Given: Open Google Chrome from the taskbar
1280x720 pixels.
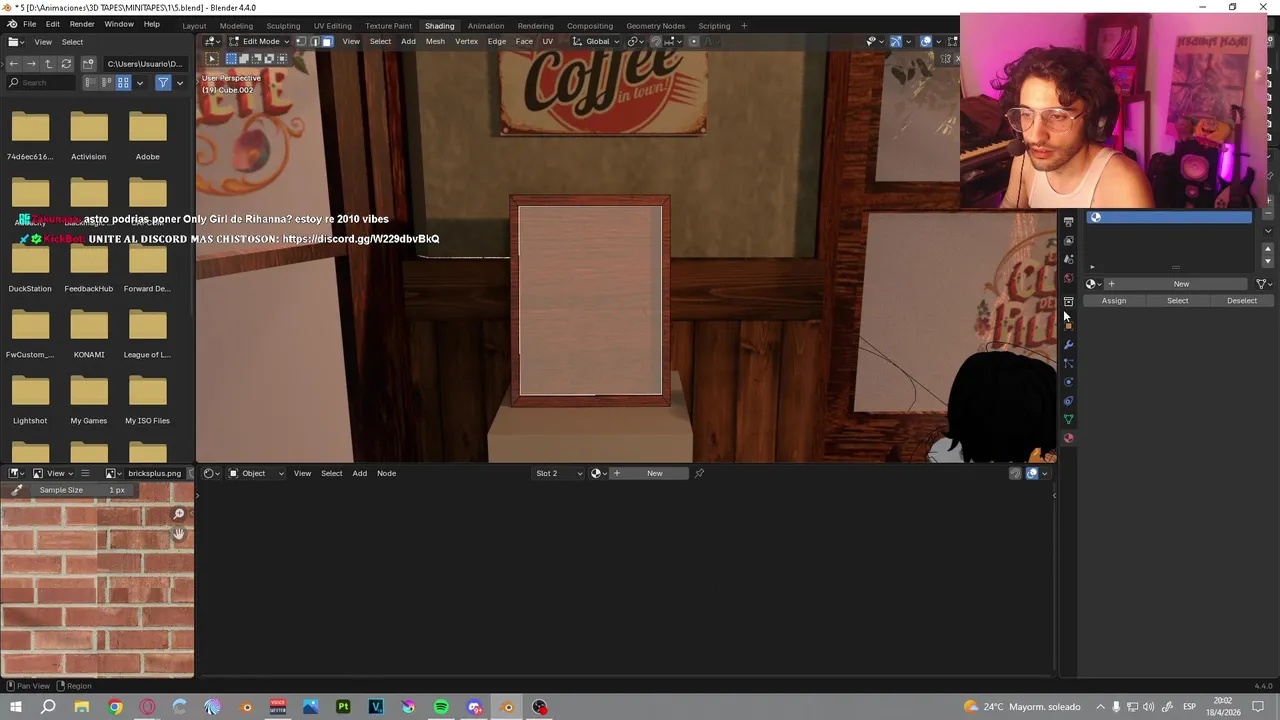Looking at the screenshot, I should [115, 707].
